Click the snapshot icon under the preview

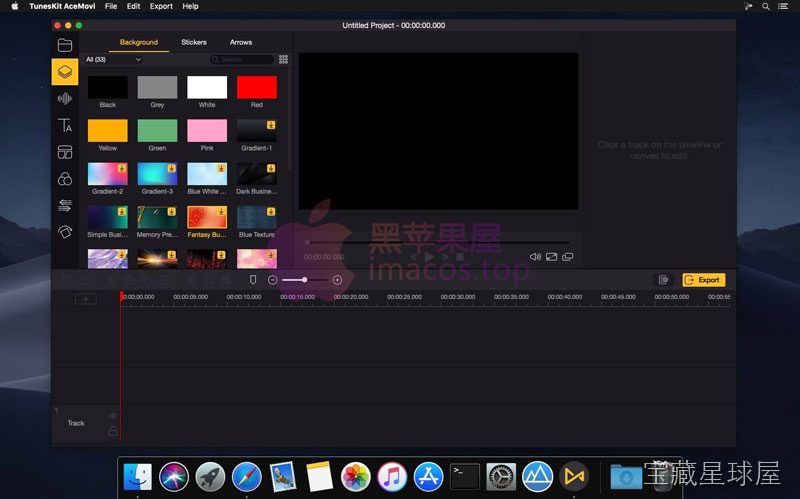click(x=552, y=257)
